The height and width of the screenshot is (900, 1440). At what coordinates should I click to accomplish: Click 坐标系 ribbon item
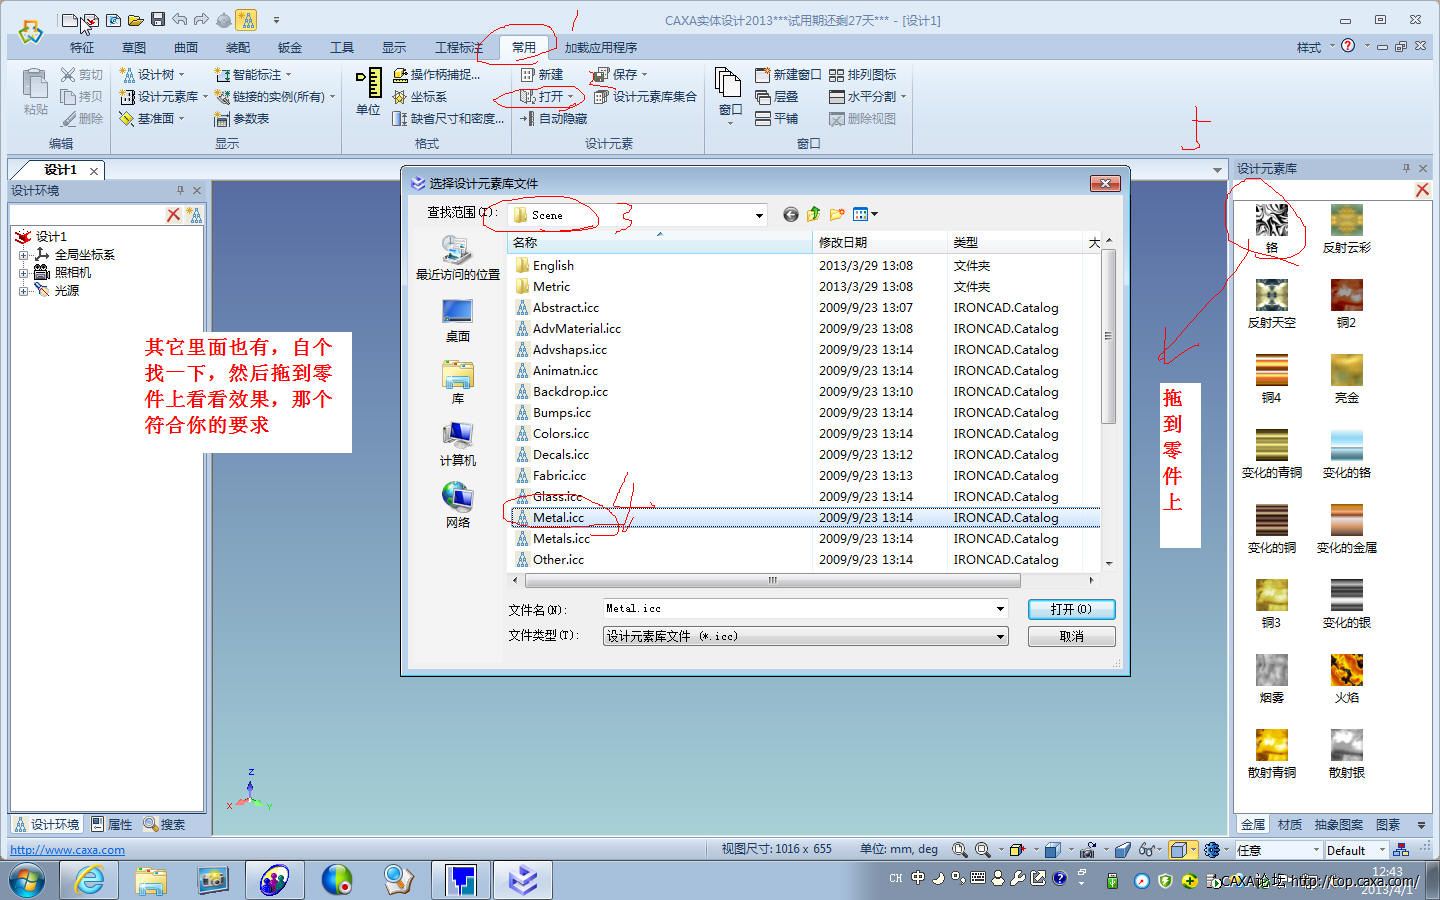point(420,96)
